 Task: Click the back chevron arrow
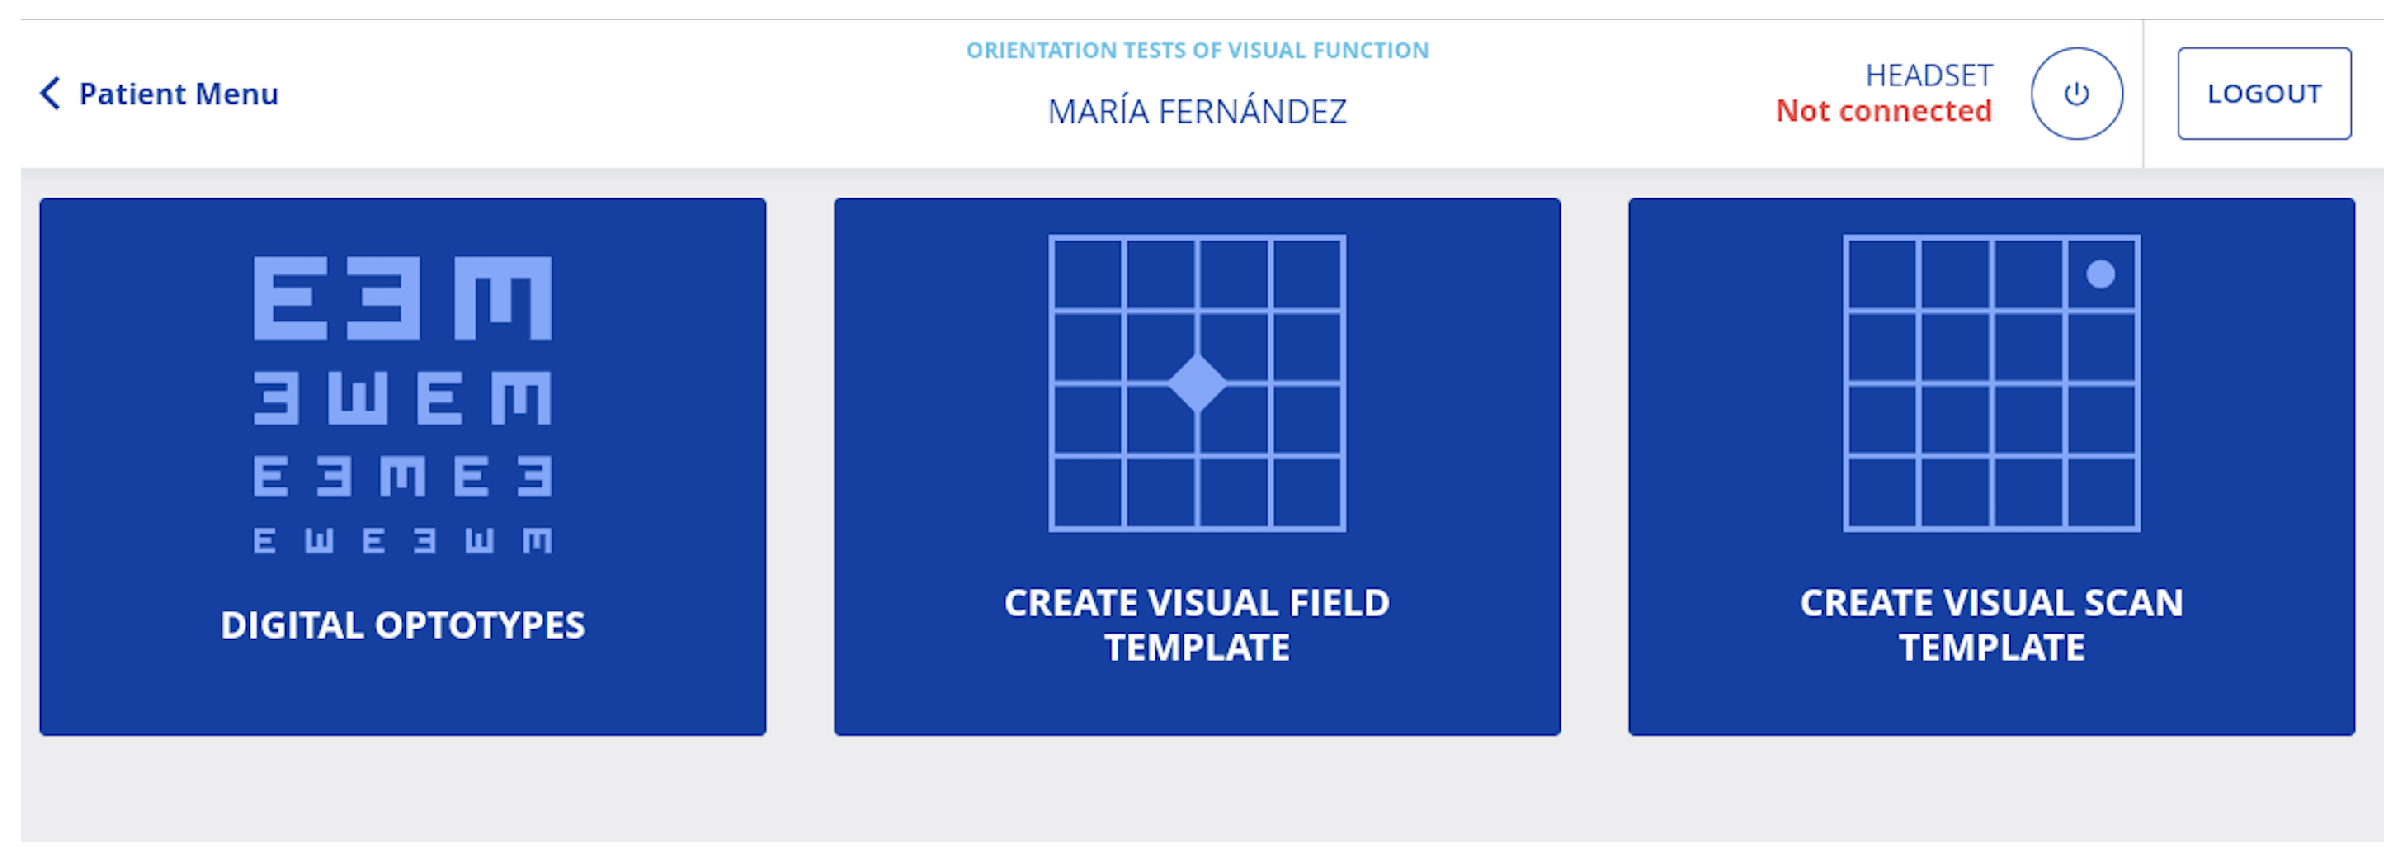tap(50, 93)
